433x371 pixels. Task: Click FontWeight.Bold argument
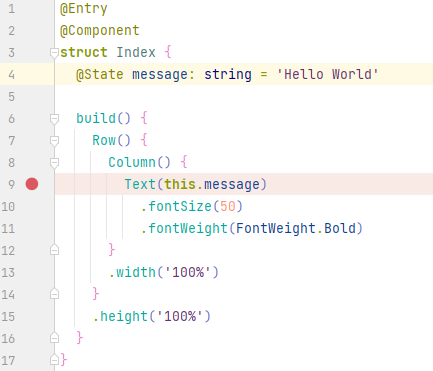pos(296,228)
